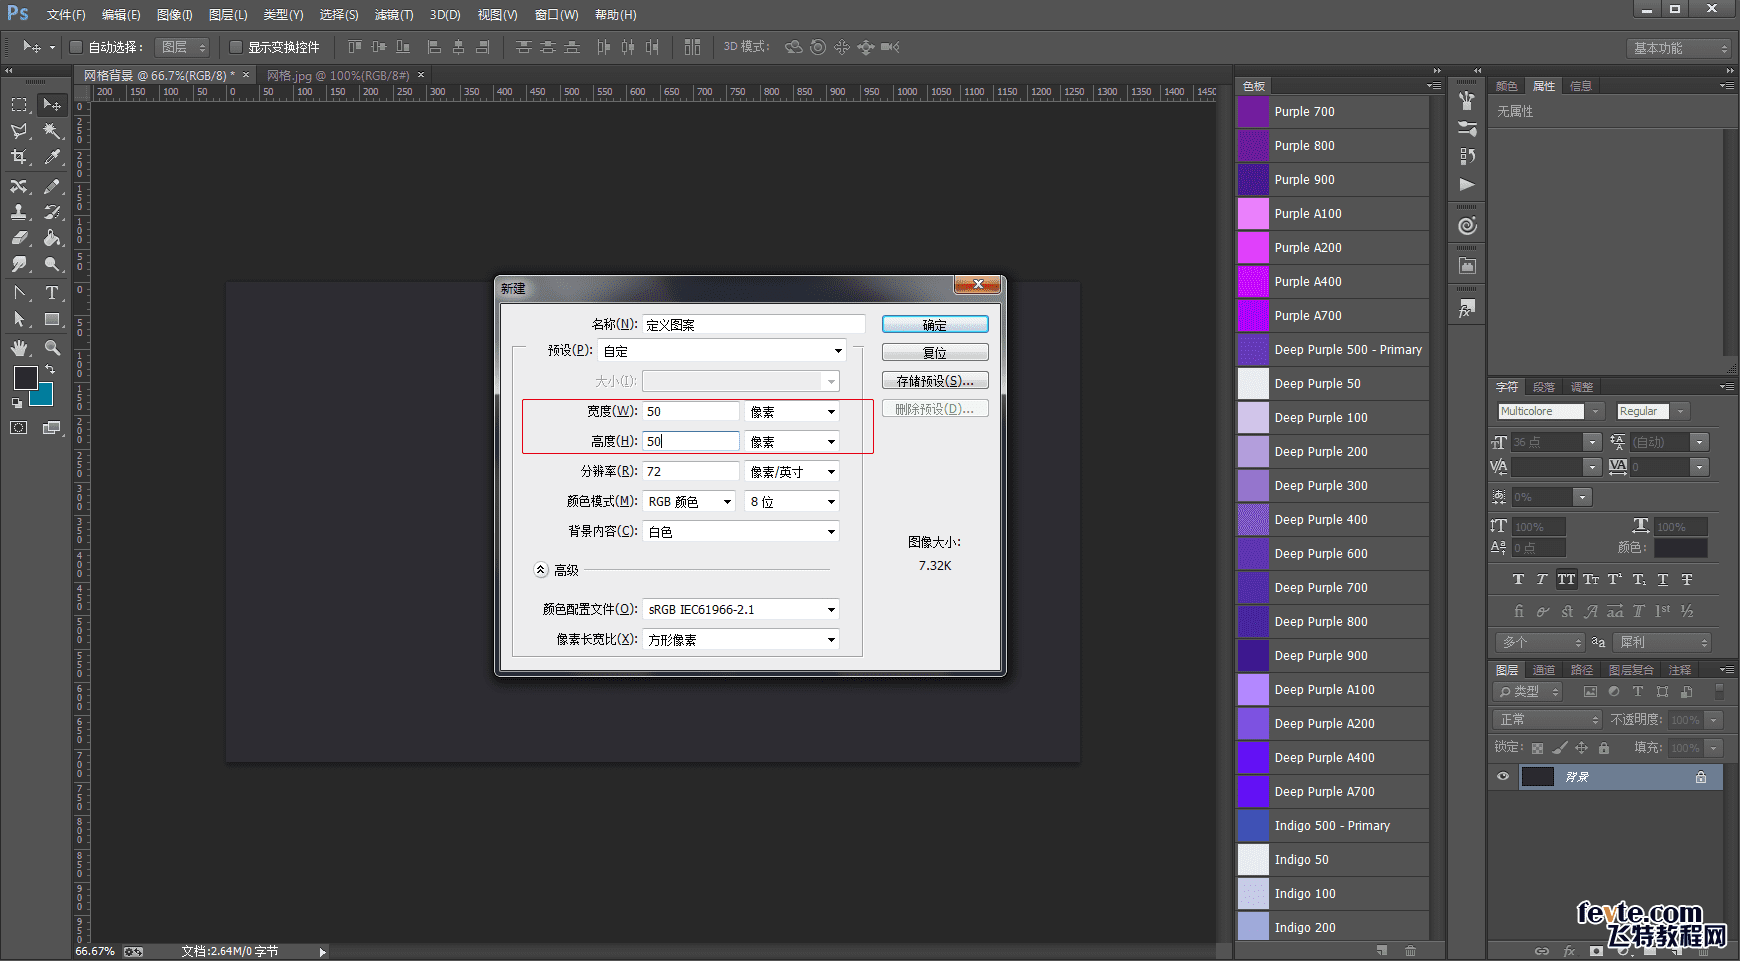The height and width of the screenshot is (961, 1740).
Task: Open the color mode dropdown (RGB 颜色)
Action: [x=689, y=502]
